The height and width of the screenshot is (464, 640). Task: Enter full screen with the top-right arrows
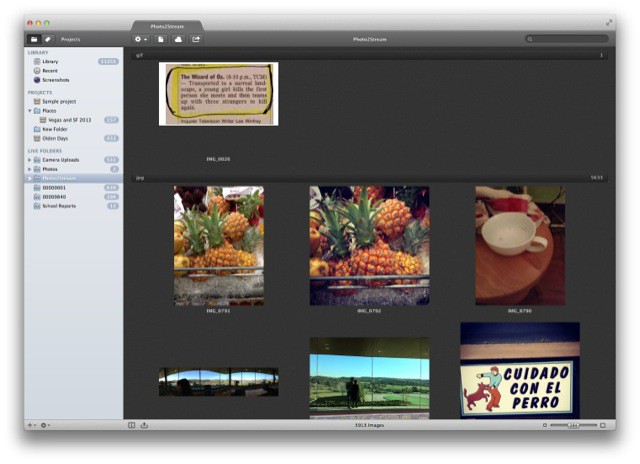coord(609,22)
